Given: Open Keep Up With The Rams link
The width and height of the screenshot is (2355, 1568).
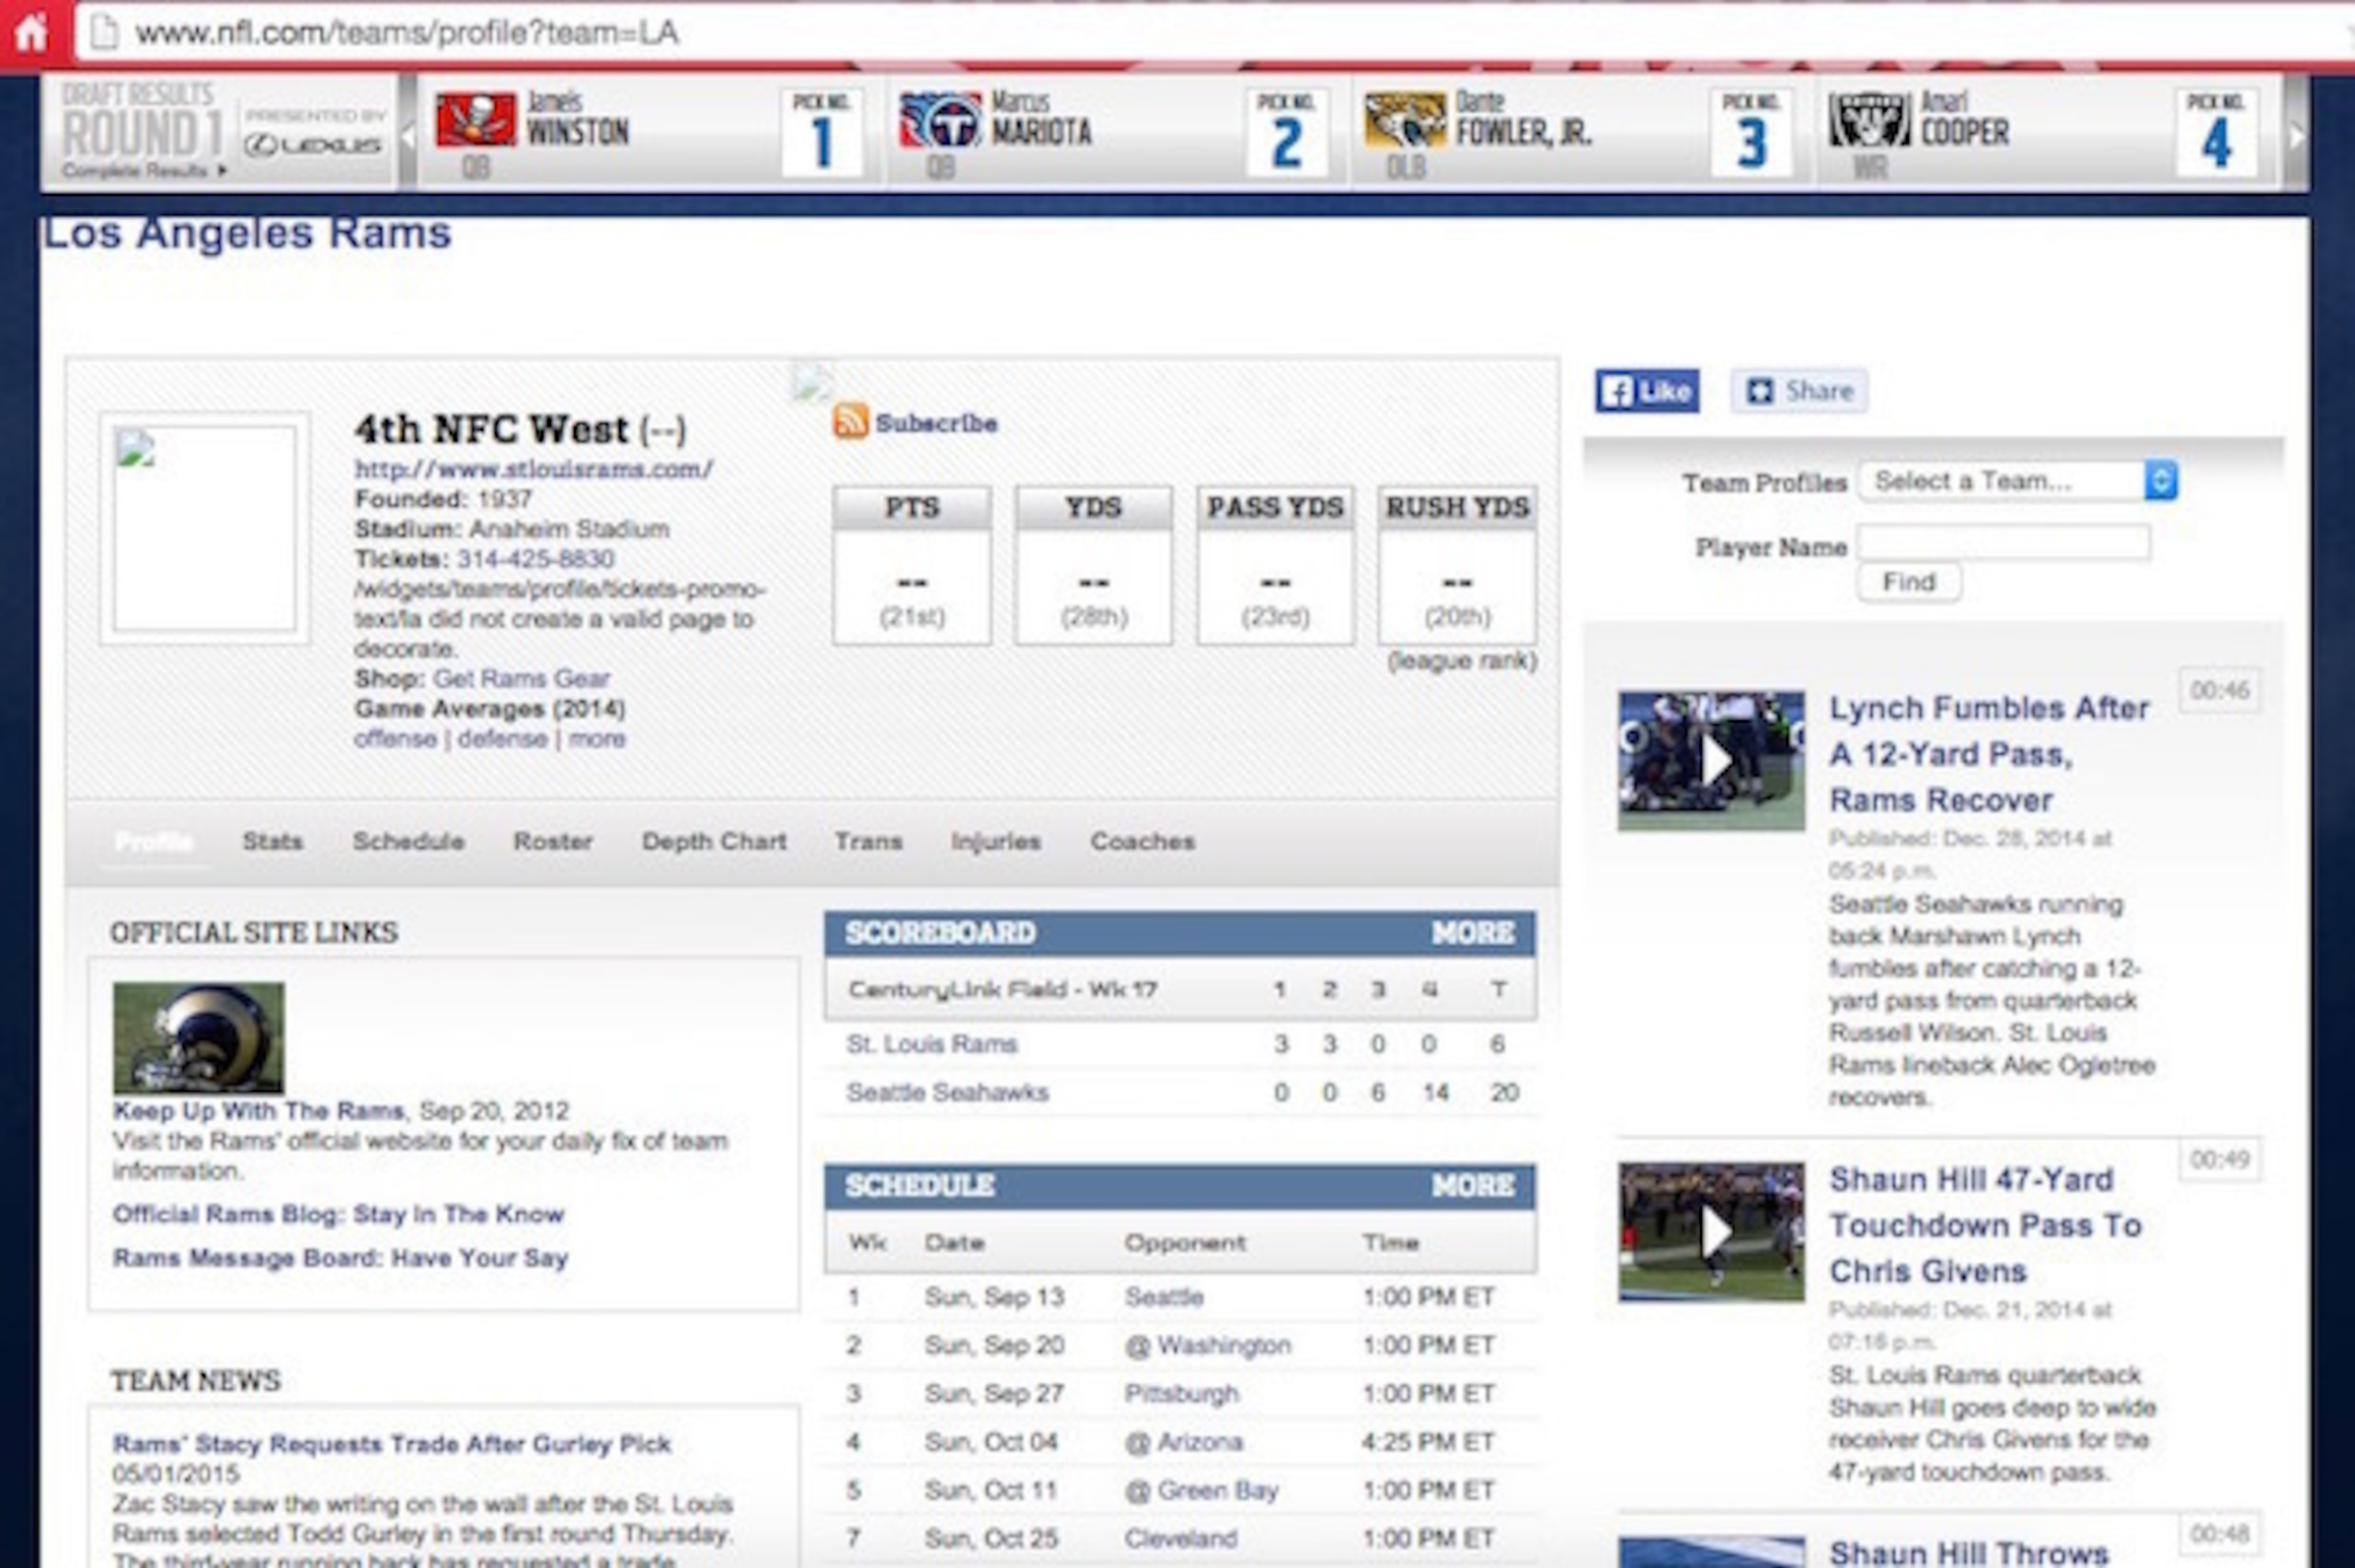Looking at the screenshot, I should (258, 1111).
